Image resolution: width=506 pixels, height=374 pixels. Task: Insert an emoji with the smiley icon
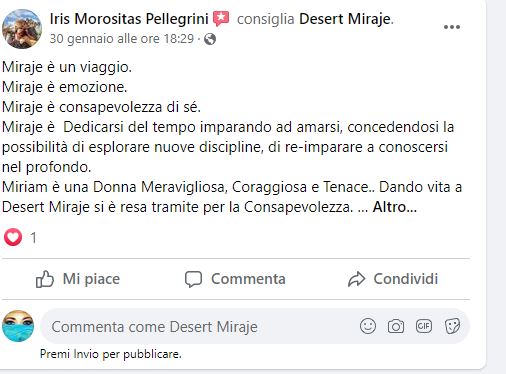(x=368, y=326)
